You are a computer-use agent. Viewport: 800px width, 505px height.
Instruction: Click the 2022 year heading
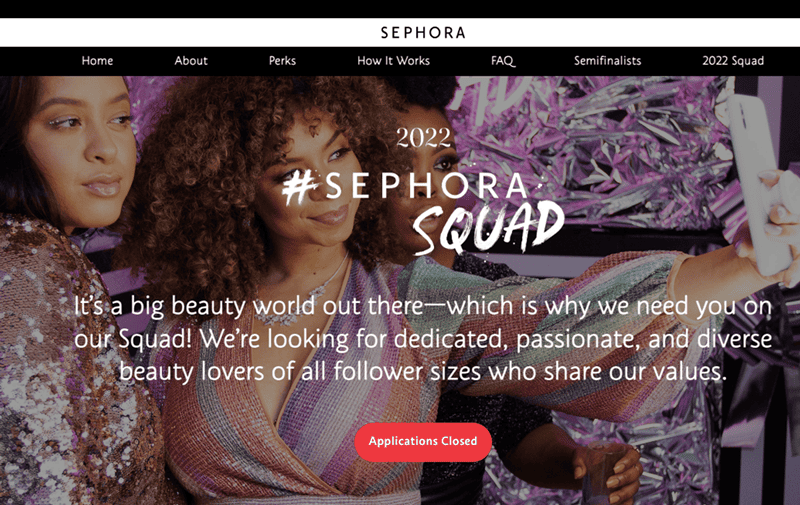[423, 137]
